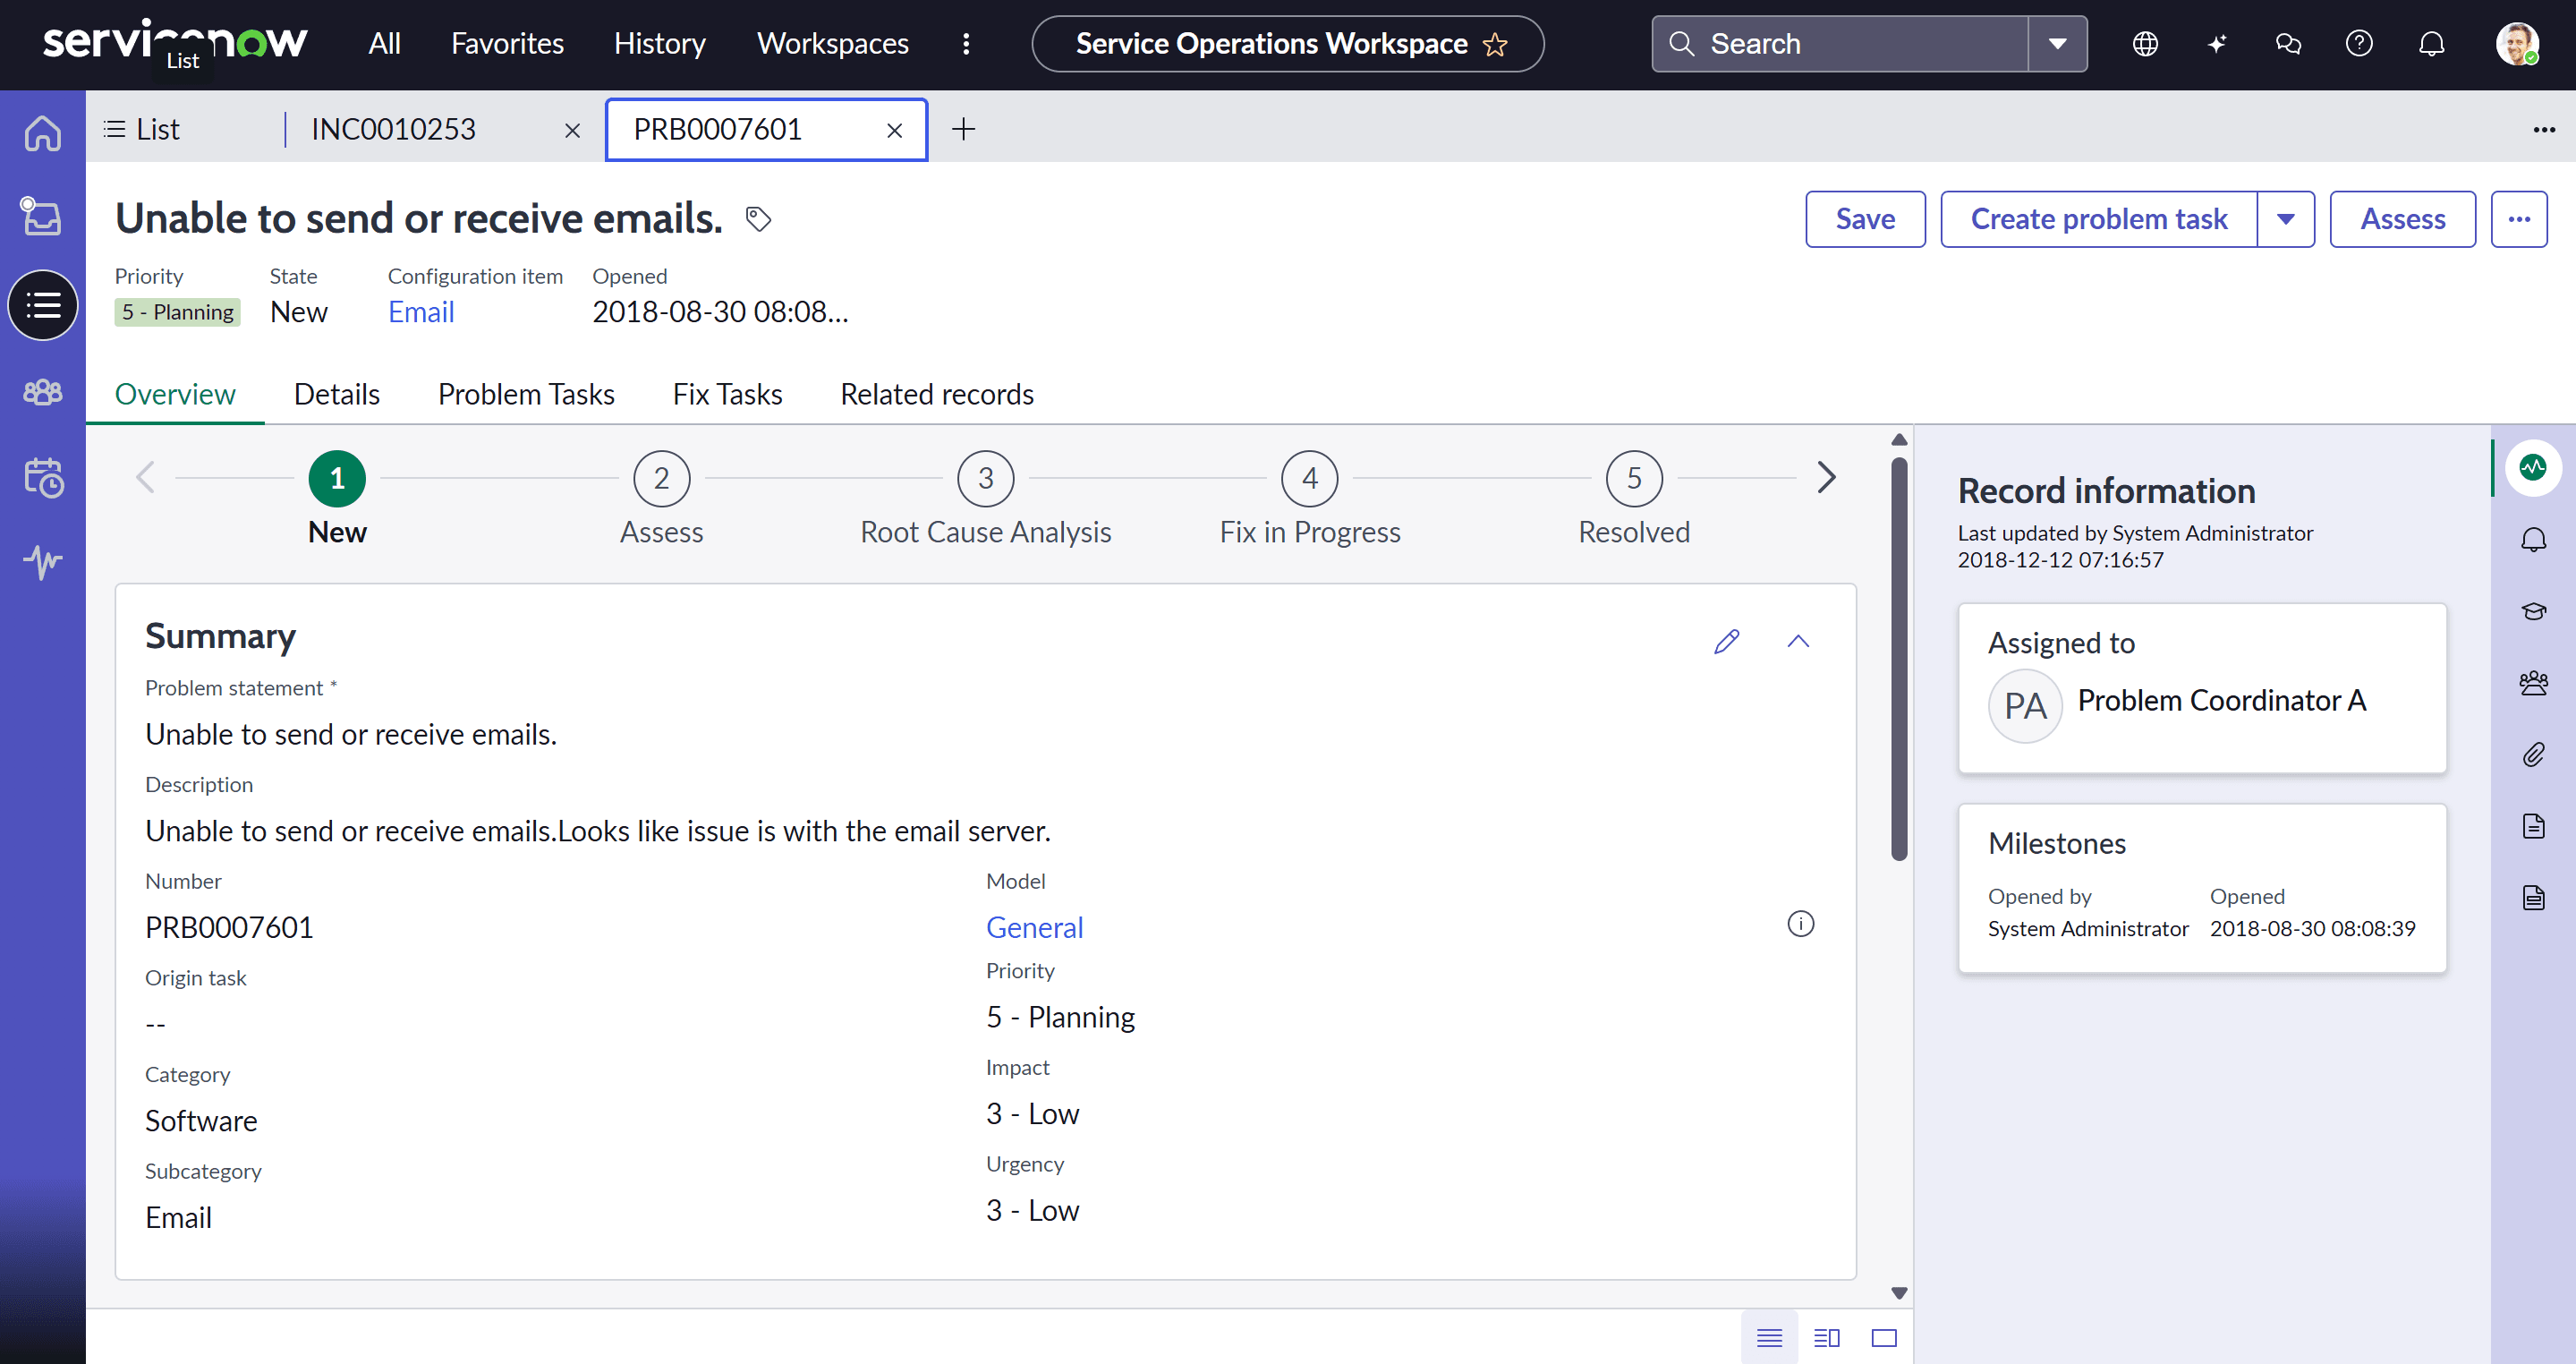Open the Inbox icon in left sidebar

[x=42, y=216]
